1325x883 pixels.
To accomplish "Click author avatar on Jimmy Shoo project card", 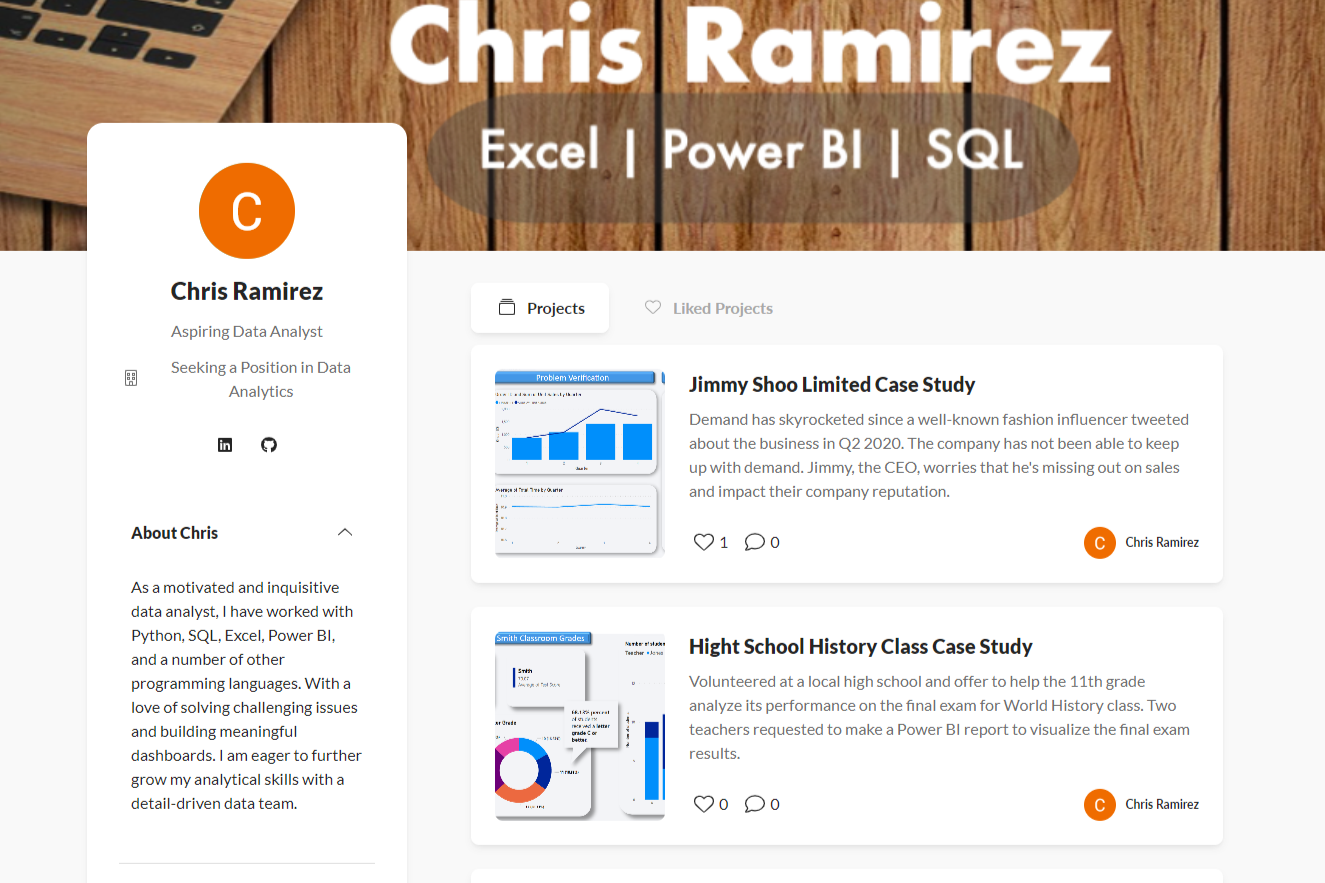I will coord(1100,542).
